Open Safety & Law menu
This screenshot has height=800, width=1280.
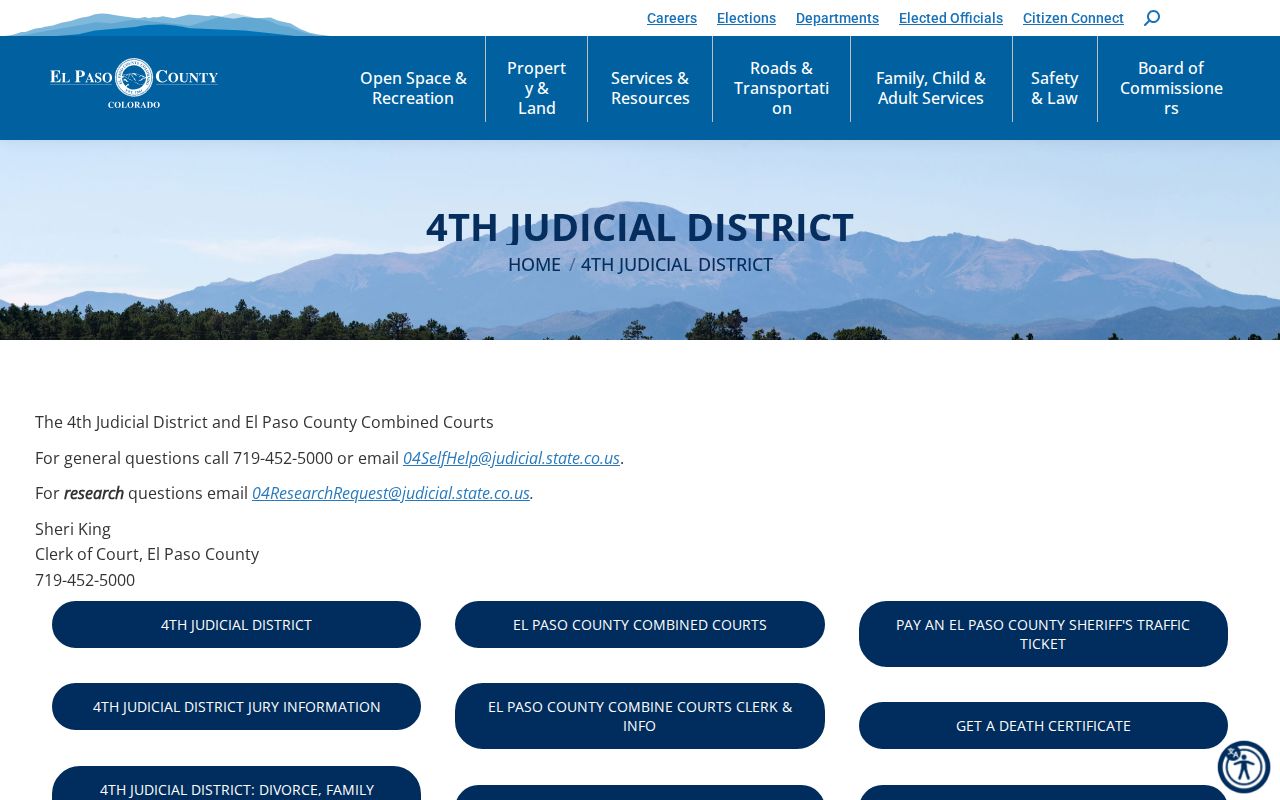pos(1055,88)
